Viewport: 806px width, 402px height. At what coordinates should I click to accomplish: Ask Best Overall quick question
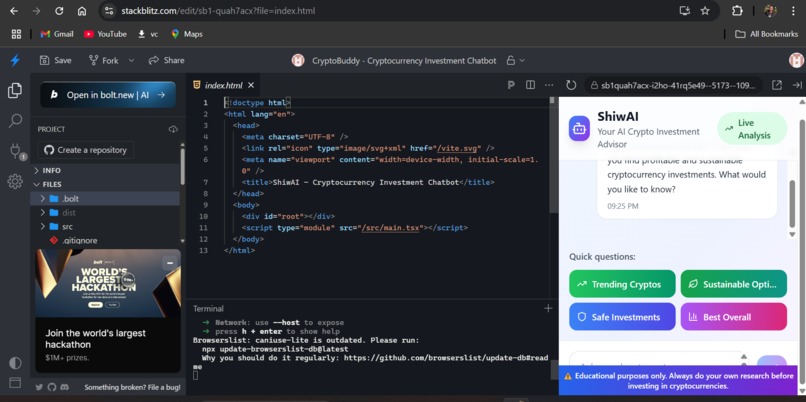click(734, 317)
